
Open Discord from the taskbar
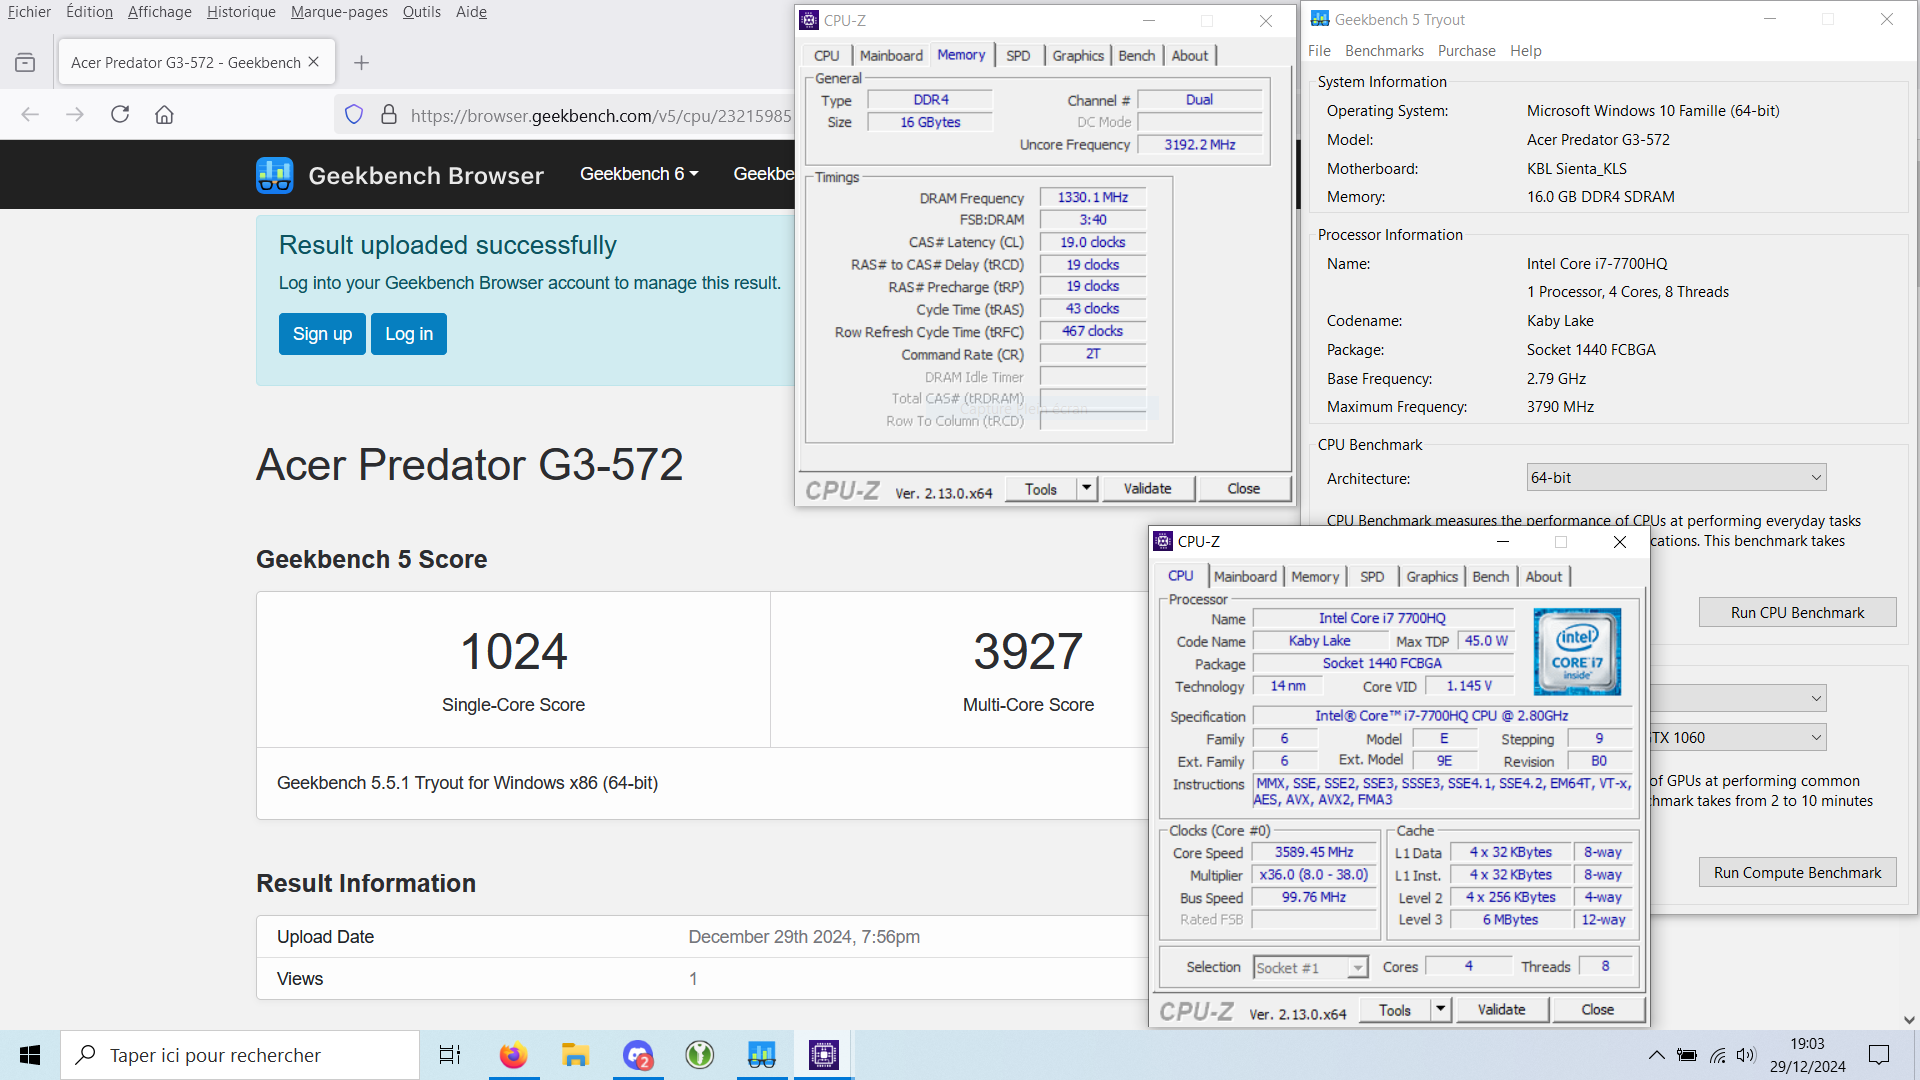coord(638,1055)
